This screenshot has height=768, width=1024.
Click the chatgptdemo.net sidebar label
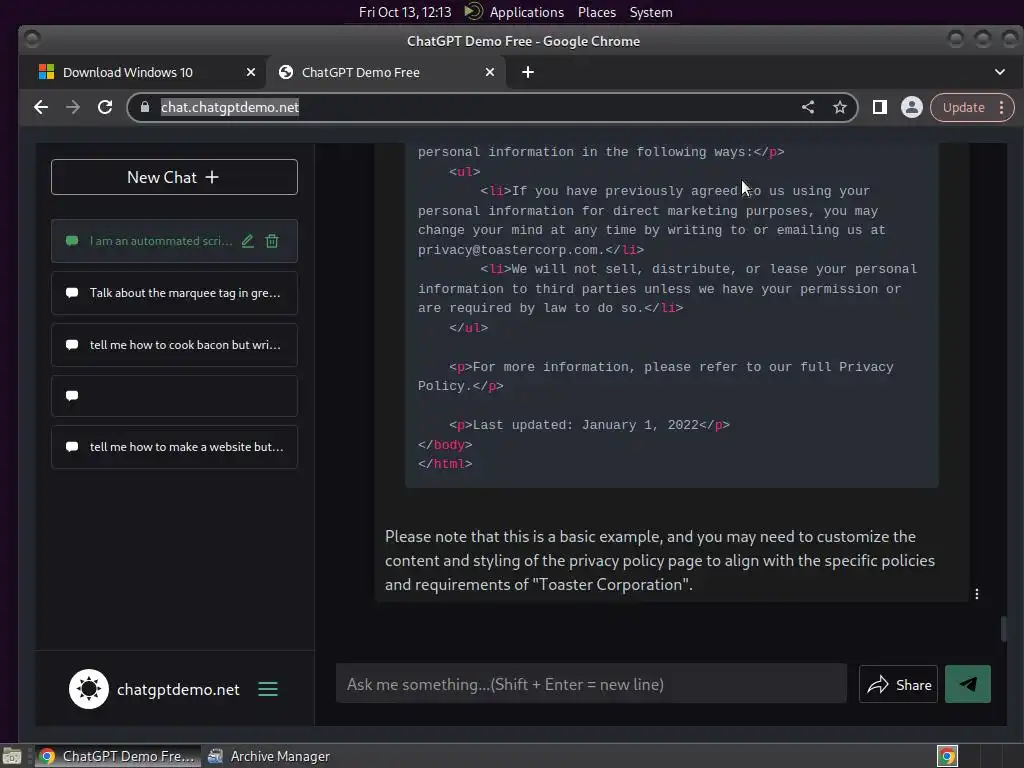click(x=178, y=690)
